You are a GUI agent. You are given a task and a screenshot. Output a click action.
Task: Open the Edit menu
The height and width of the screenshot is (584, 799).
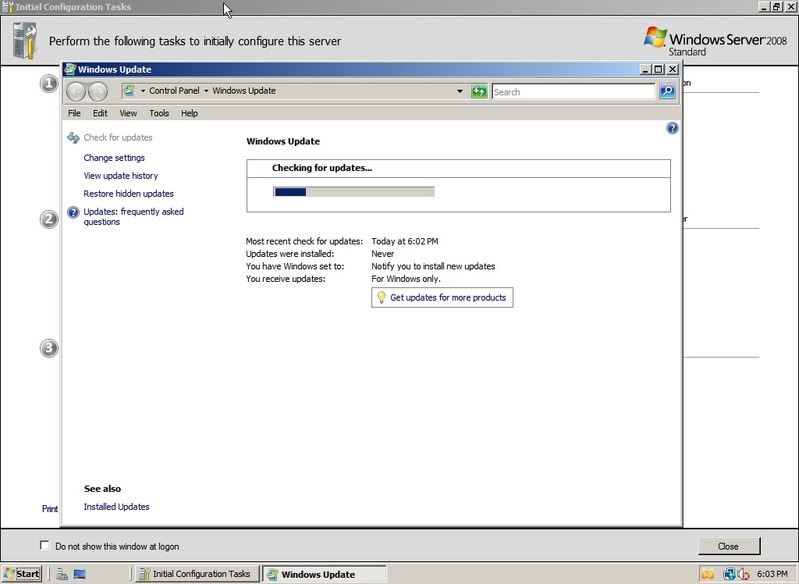(x=100, y=113)
